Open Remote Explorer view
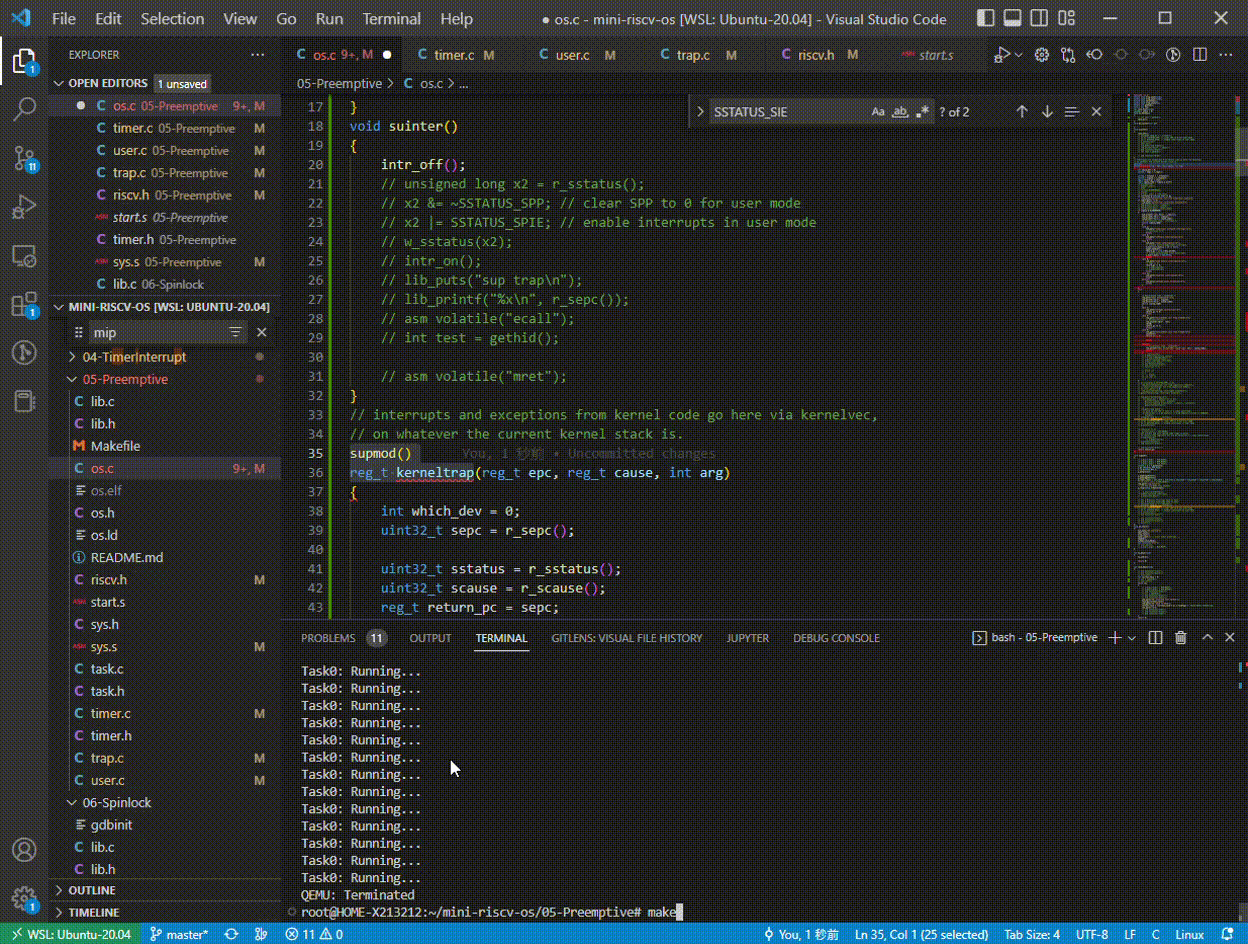The width and height of the screenshot is (1248, 944). coord(24,255)
